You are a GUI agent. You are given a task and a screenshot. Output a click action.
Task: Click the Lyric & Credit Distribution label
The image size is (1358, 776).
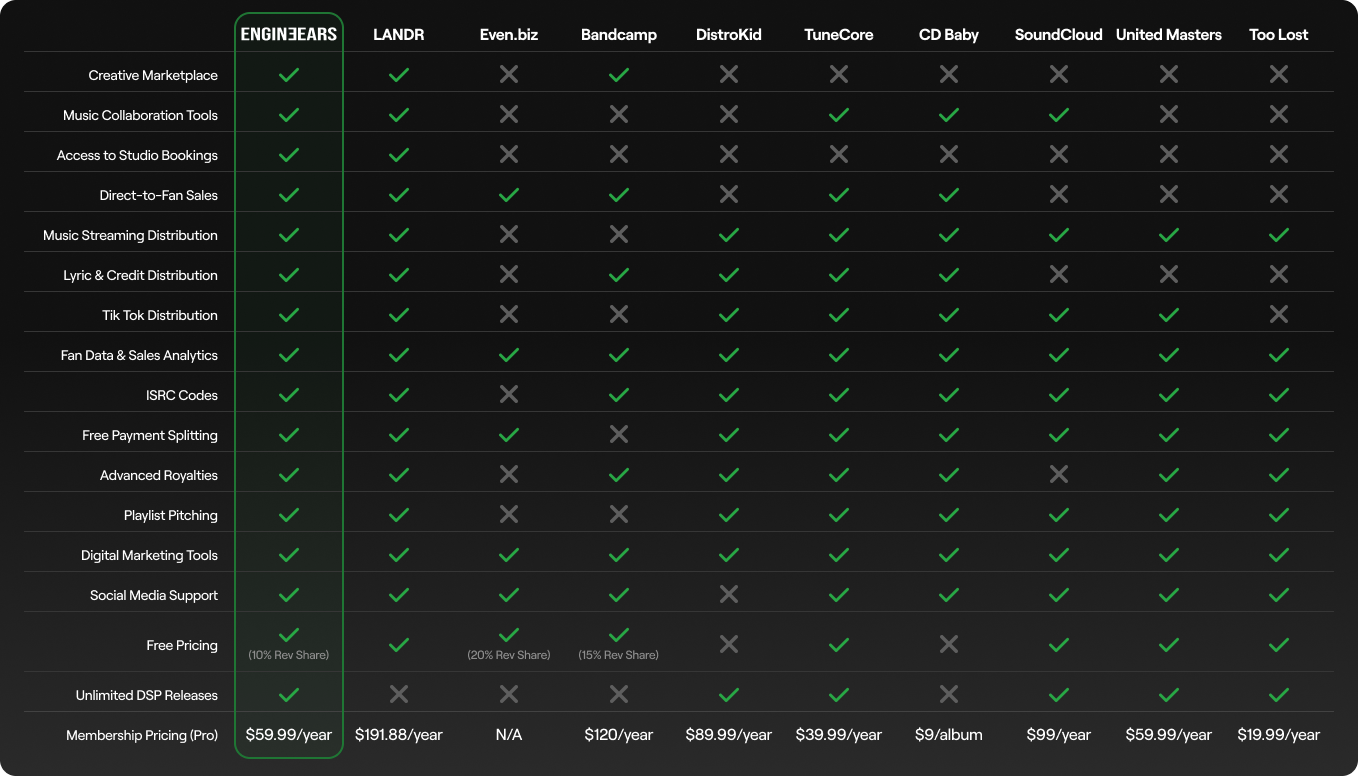click(x=140, y=275)
